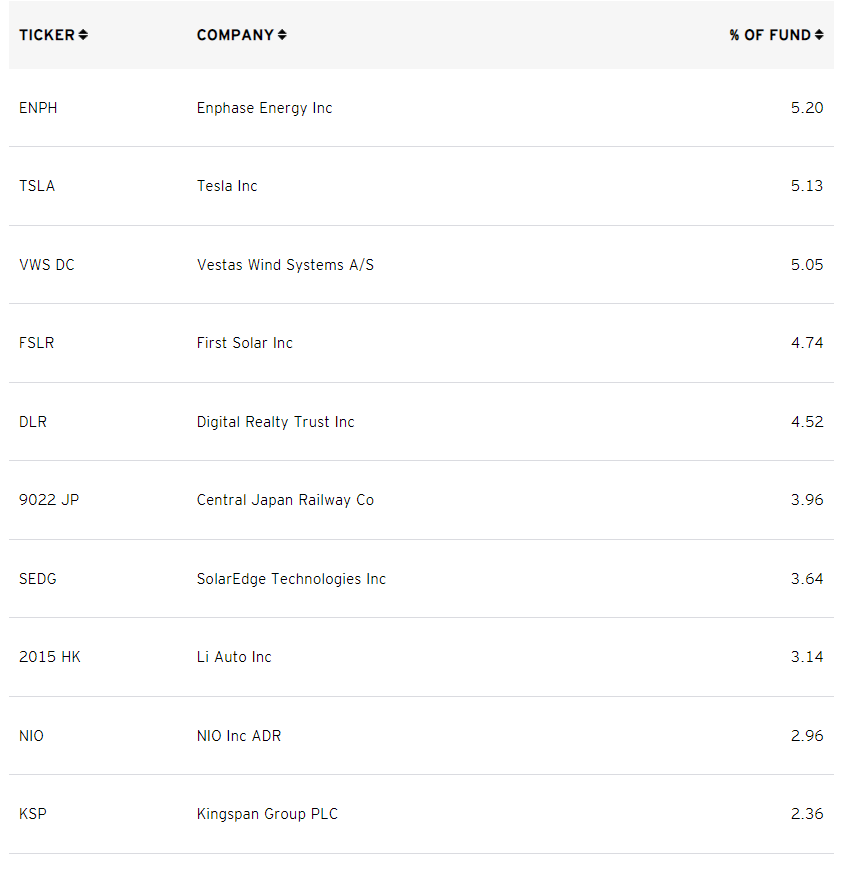
Task: Select the TICKER column header label
Action: 47,35
